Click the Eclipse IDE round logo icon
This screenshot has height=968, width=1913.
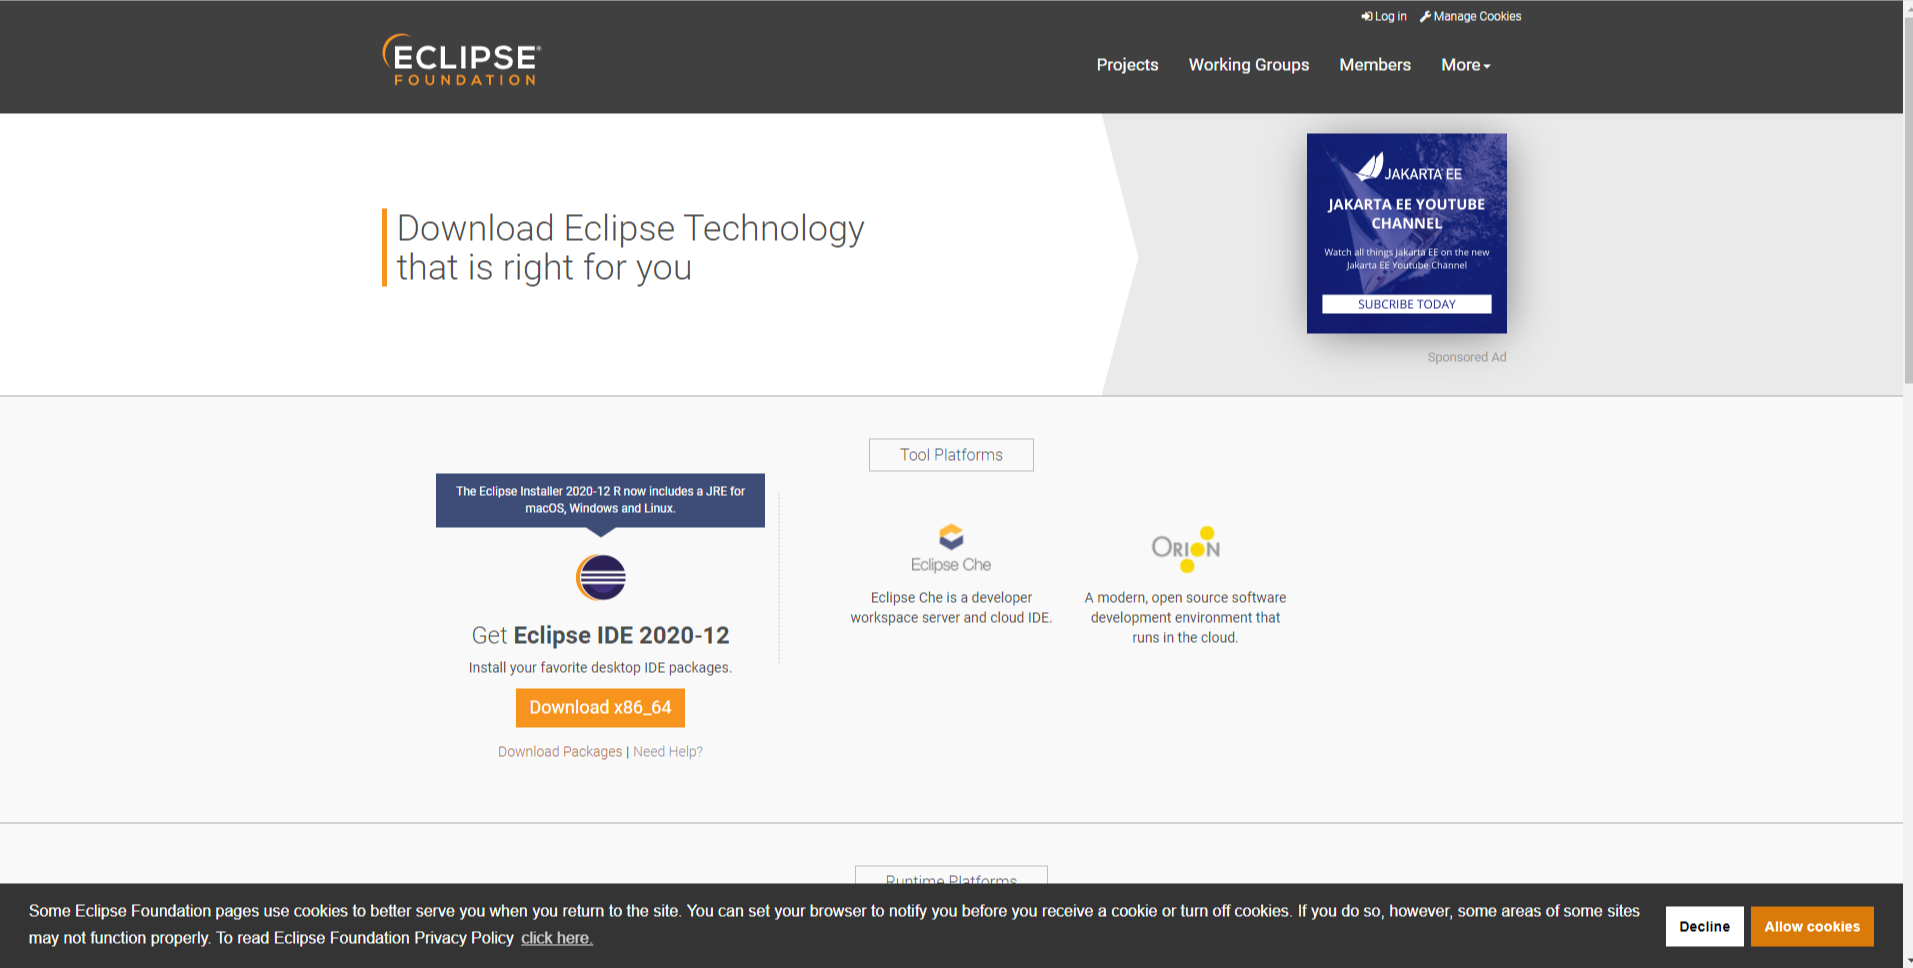pyautogui.click(x=601, y=577)
